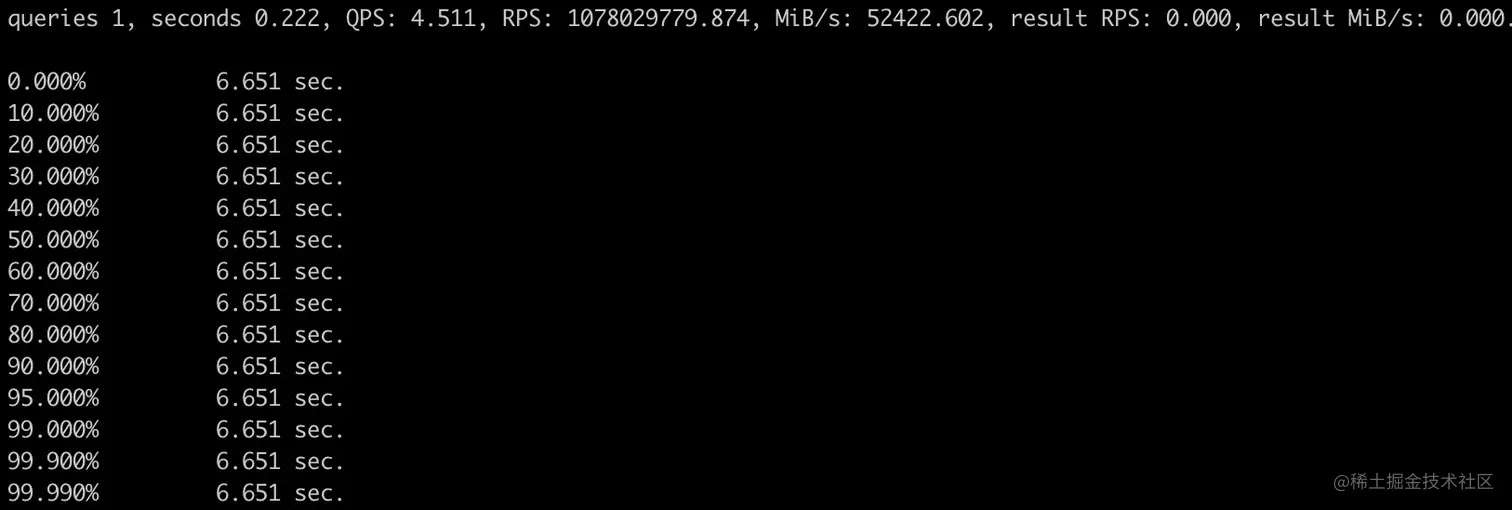Image resolution: width=1512 pixels, height=510 pixels.
Task: Select the 80.000% percentile label
Action: [53, 335]
